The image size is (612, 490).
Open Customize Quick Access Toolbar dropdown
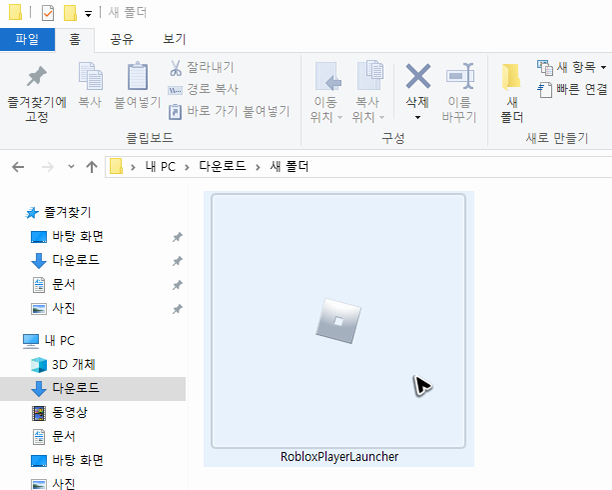click(x=89, y=14)
